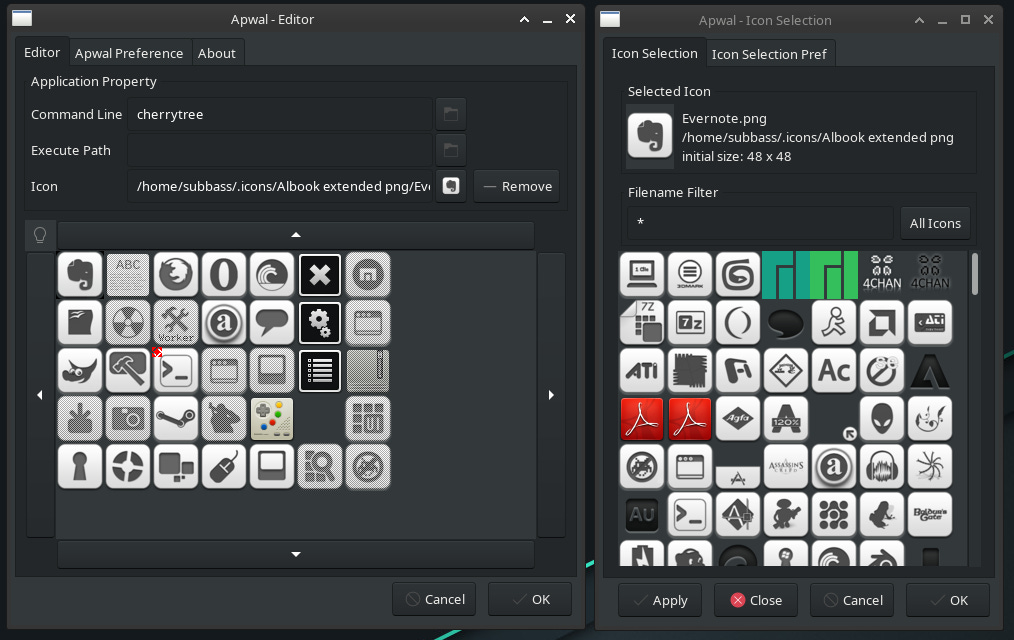
Task: Browse for Execute Path folder
Action: pos(451,151)
